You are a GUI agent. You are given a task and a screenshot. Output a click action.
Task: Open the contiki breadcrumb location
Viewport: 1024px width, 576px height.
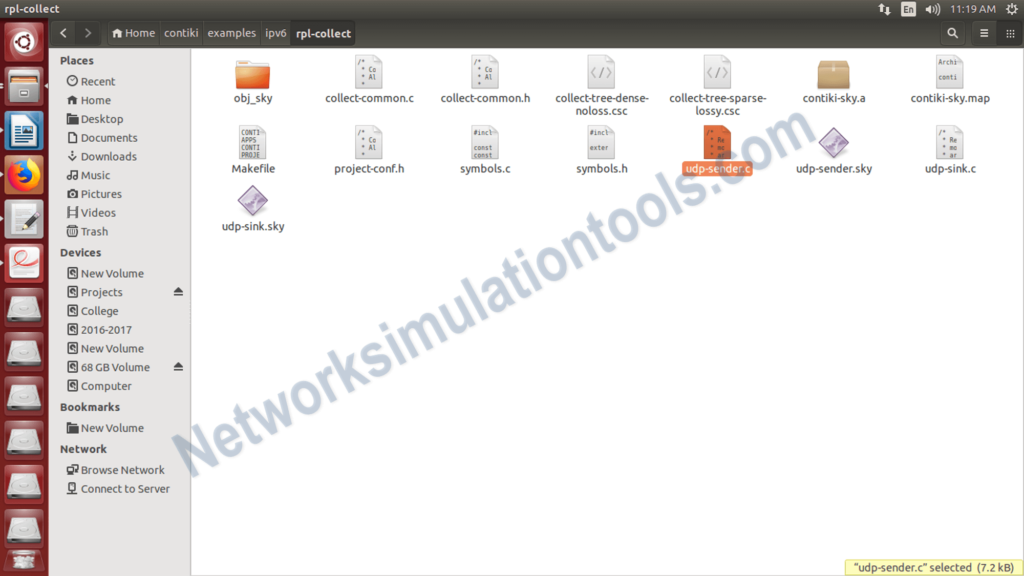pos(180,32)
